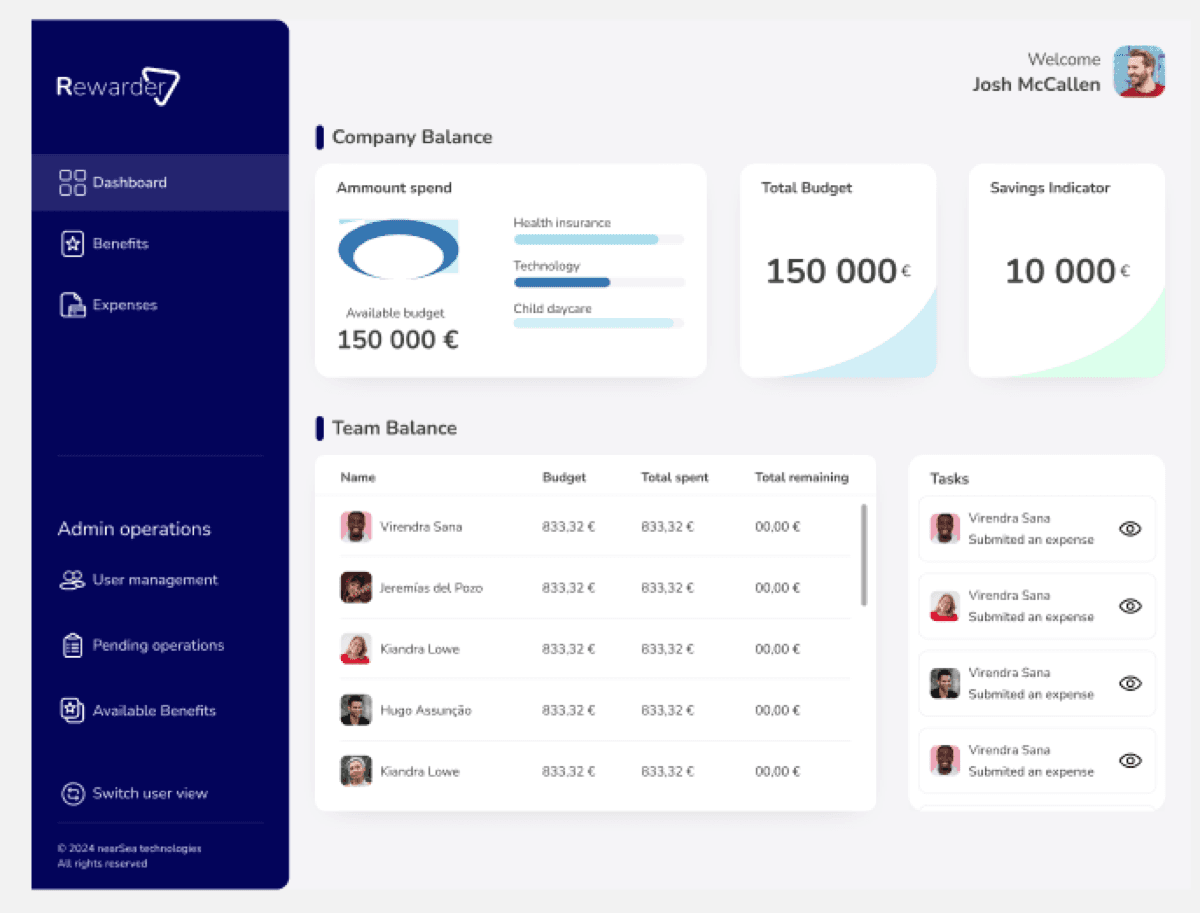
Task: Select the Pending operations link
Action: tap(158, 646)
